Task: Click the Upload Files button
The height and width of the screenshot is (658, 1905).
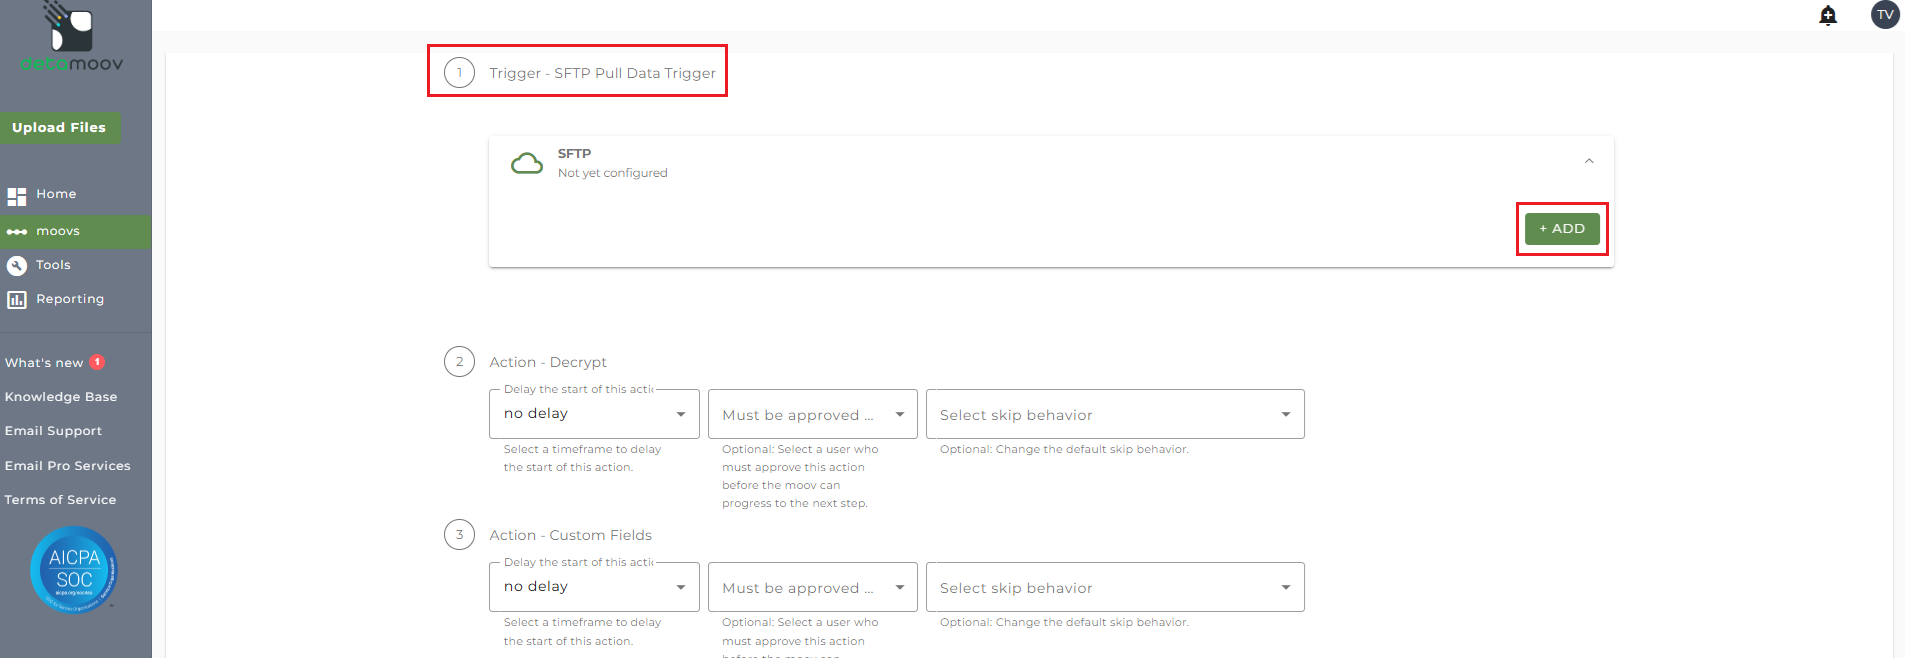Action: tap(59, 127)
